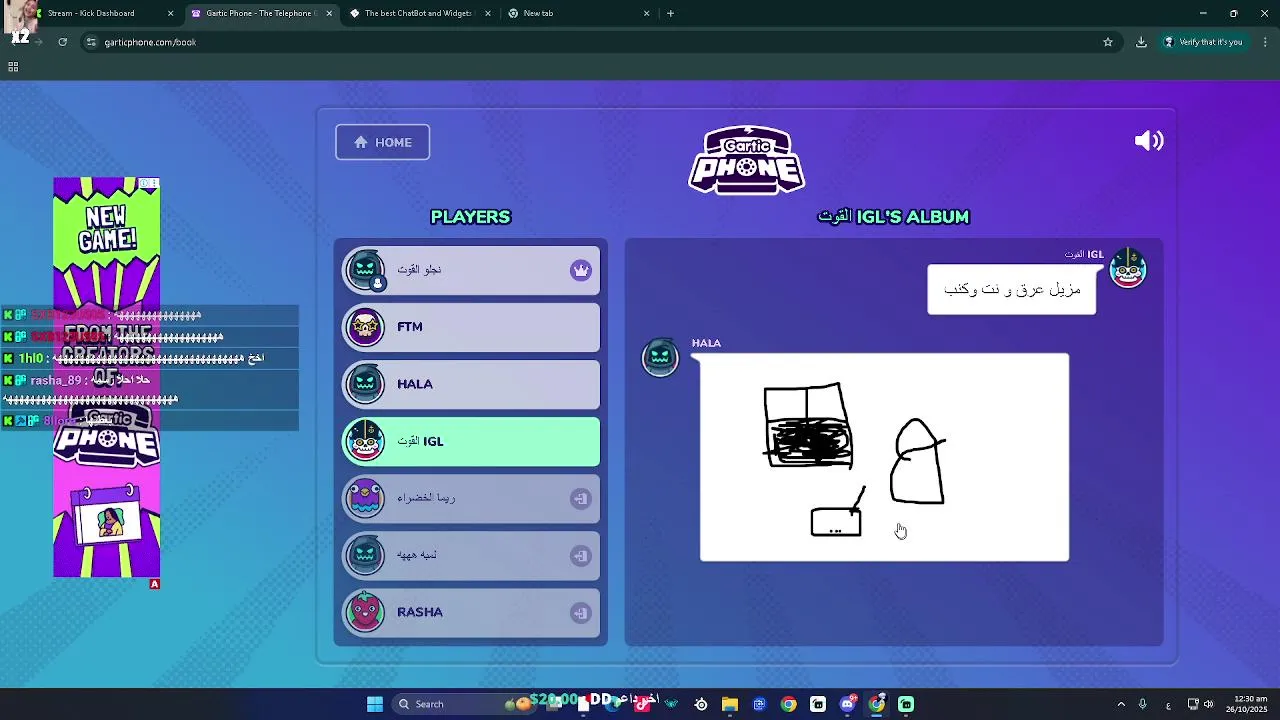Click the Gartic Phone logo
Viewport: 1280px width, 720px height.
click(x=747, y=160)
